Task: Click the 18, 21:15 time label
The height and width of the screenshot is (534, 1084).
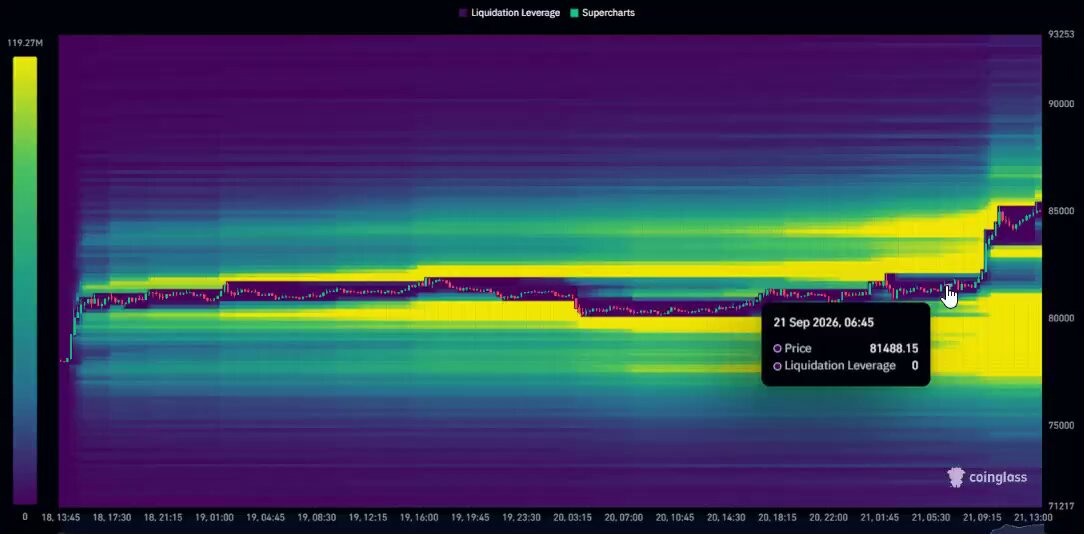Action: pyautogui.click(x=162, y=517)
